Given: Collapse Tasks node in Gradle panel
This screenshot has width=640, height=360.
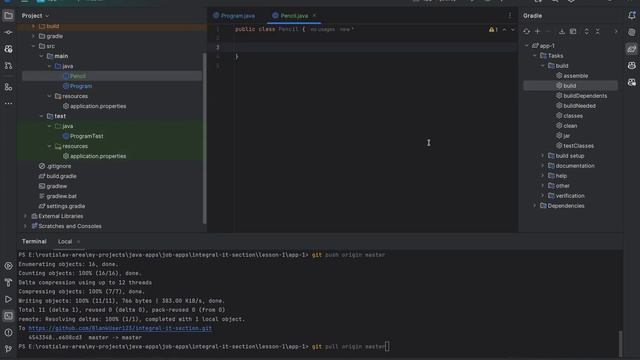Looking at the screenshot, I should coord(535,56).
